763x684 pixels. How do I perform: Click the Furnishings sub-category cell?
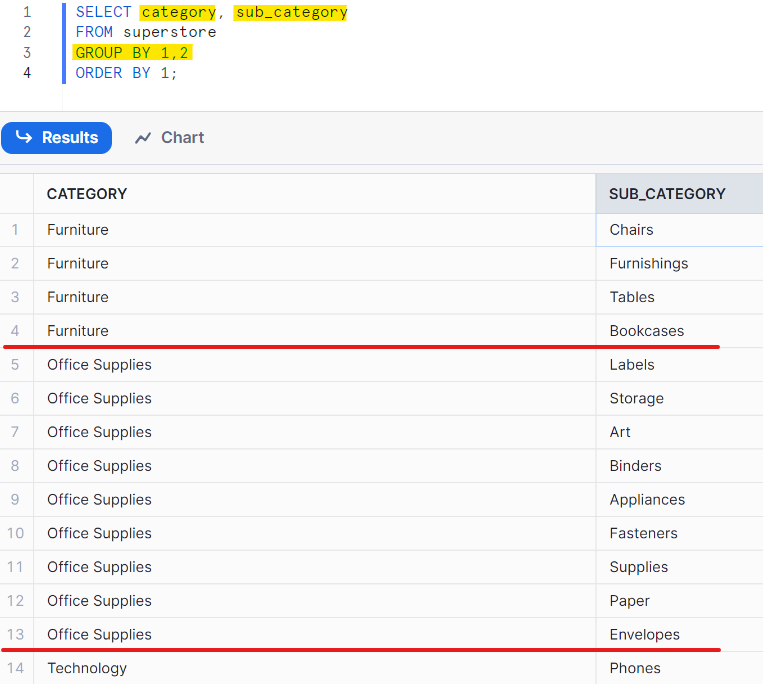pyautogui.click(x=648, y=264)
